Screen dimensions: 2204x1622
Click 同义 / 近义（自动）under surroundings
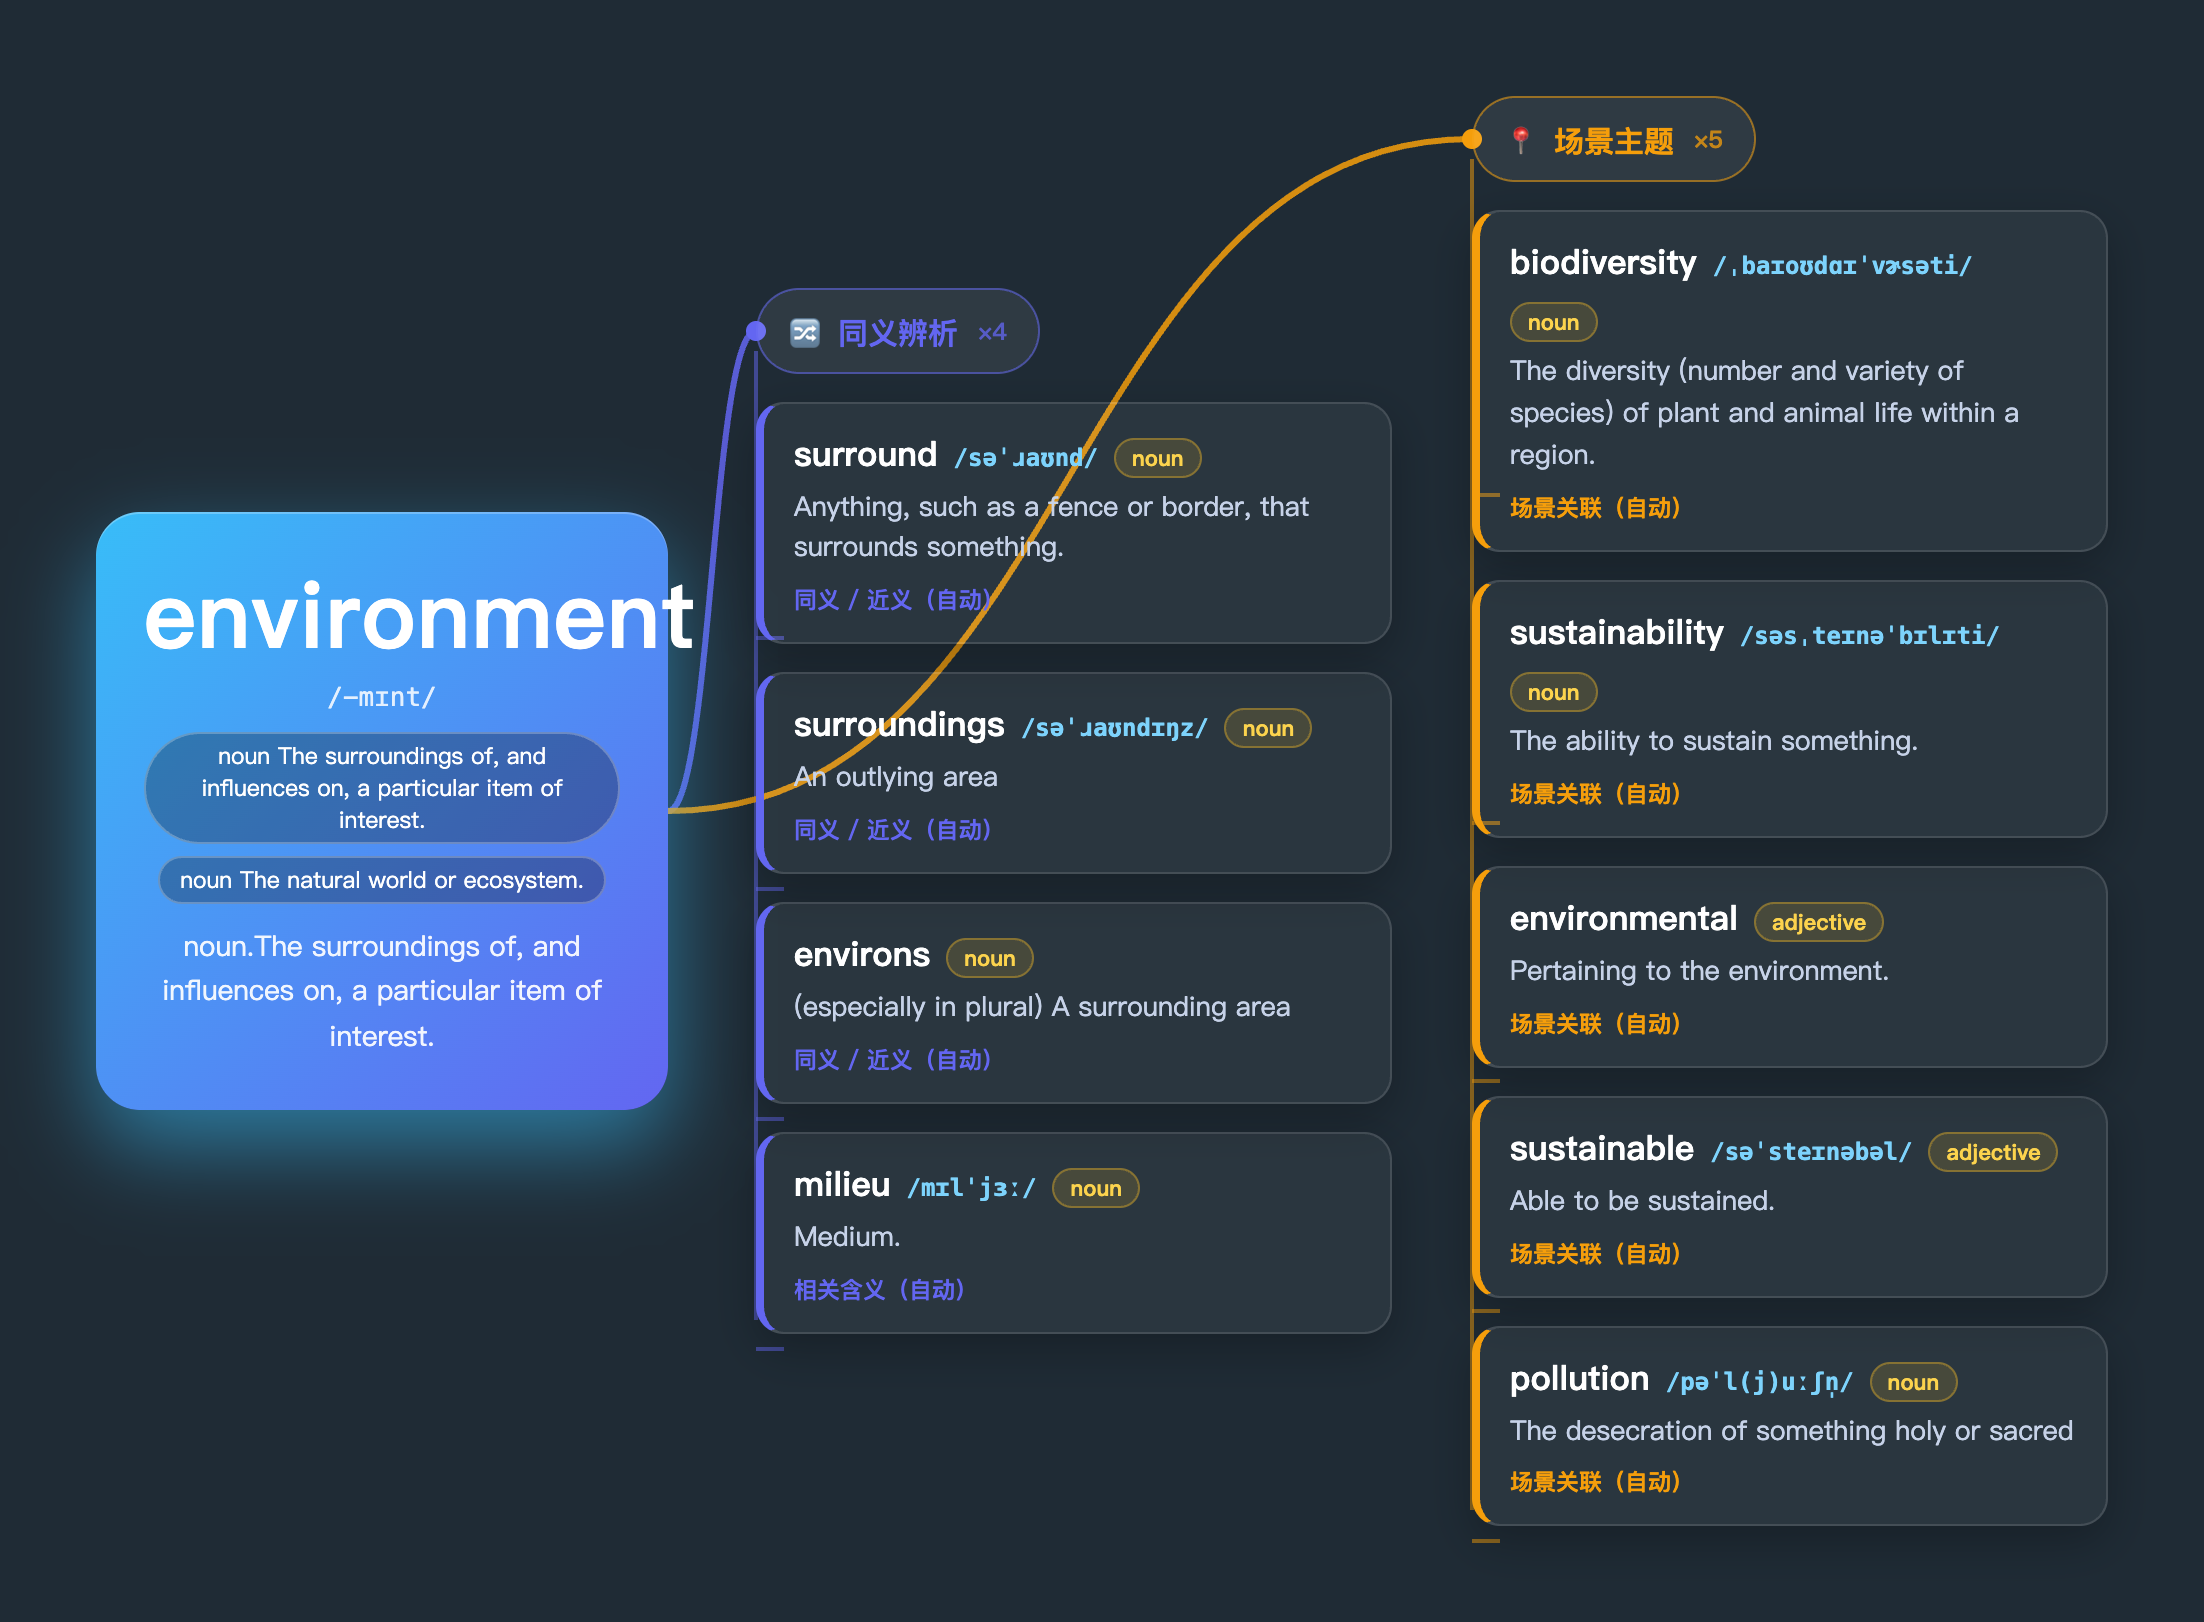(892, 830)
